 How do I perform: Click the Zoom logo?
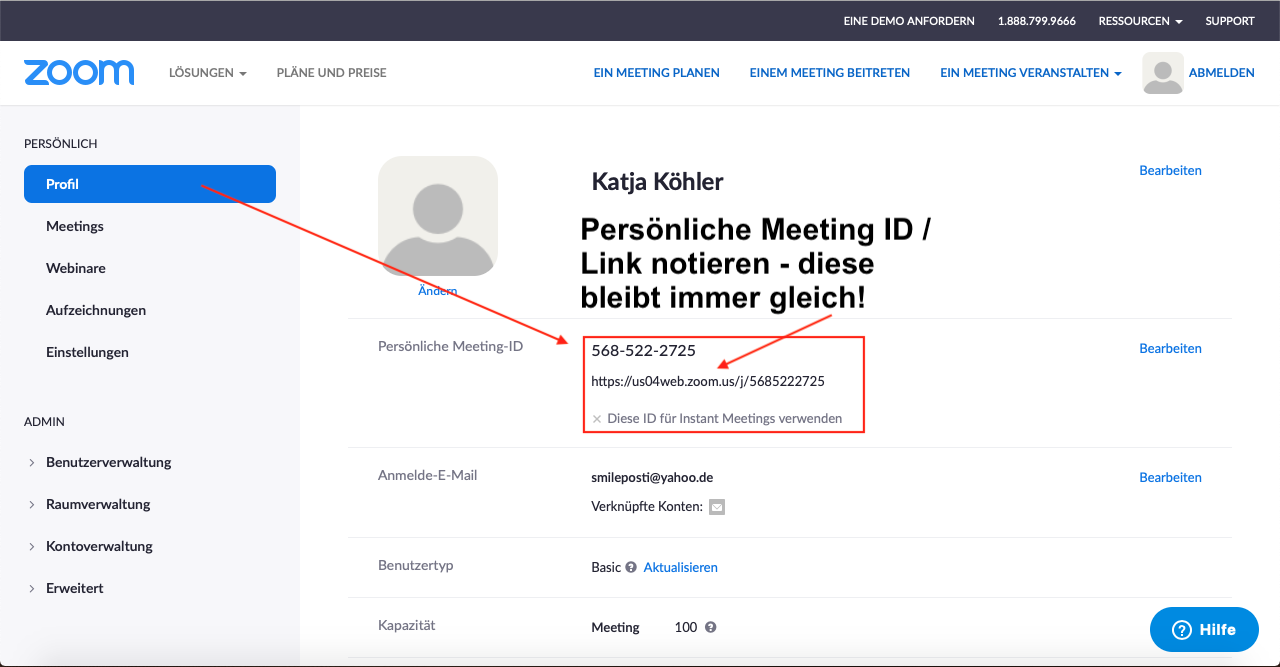[x=79, y=73]
